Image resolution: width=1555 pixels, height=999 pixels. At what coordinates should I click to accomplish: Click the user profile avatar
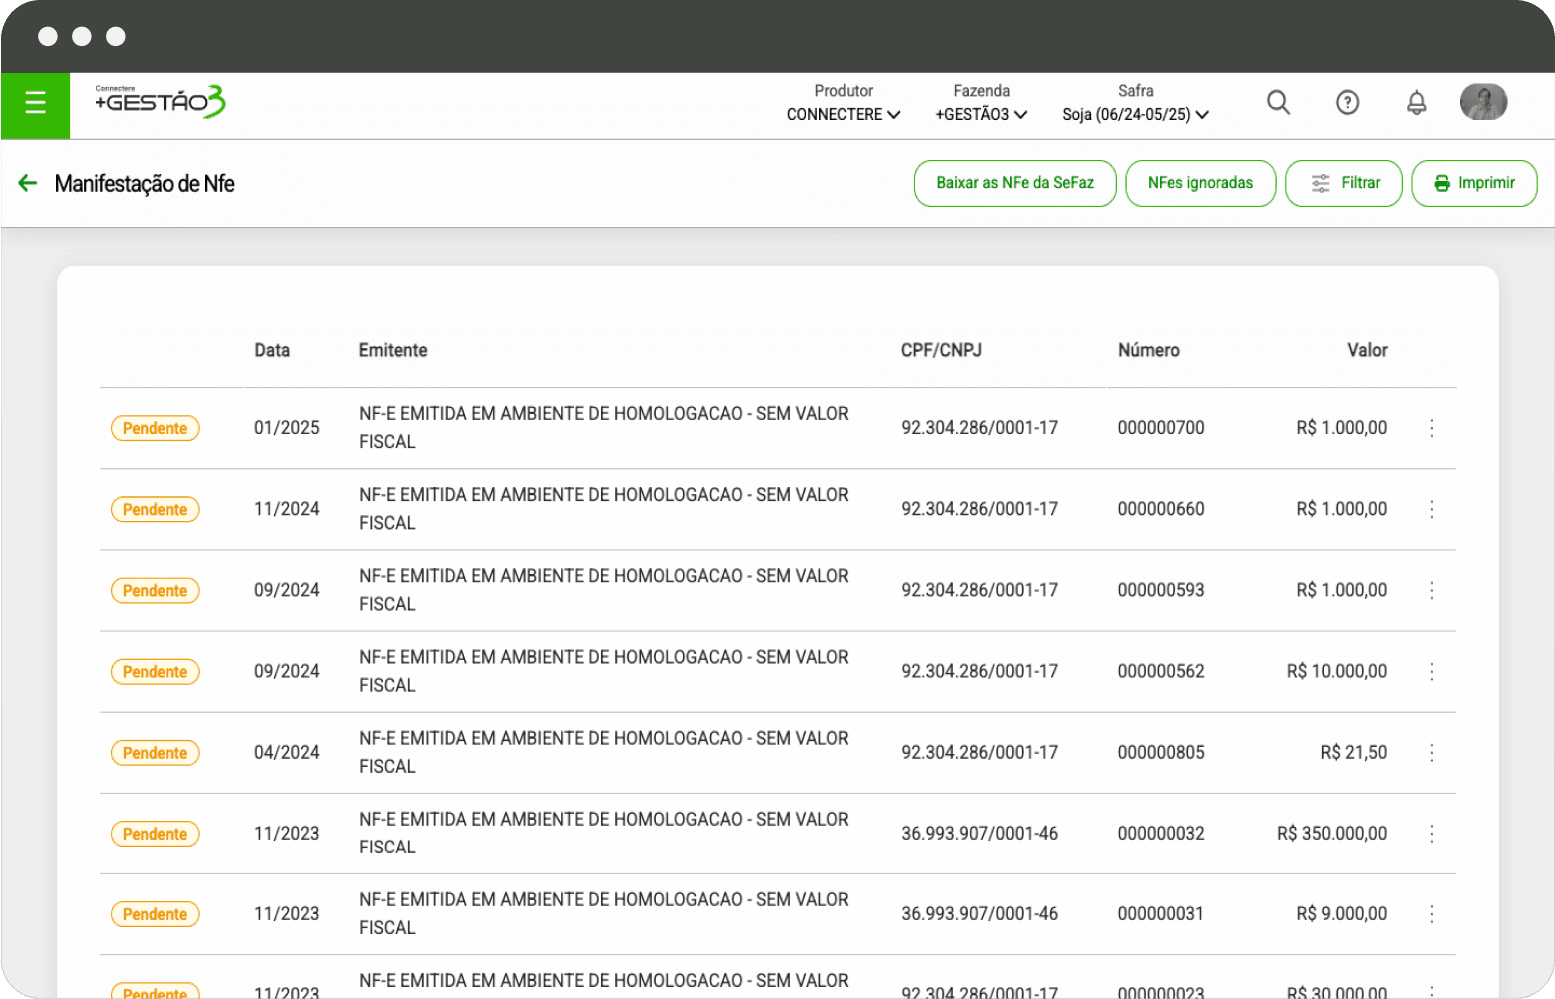1482,102
